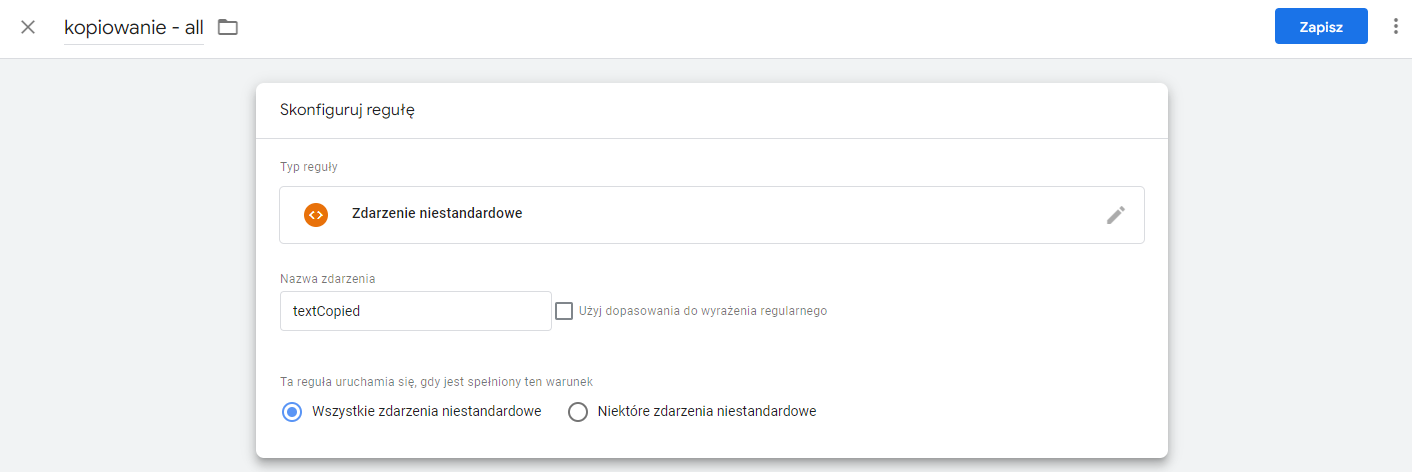1412x472 pixels.
Task: Edit the trigger name 'kopiowanie - all'
Action: 134,28
